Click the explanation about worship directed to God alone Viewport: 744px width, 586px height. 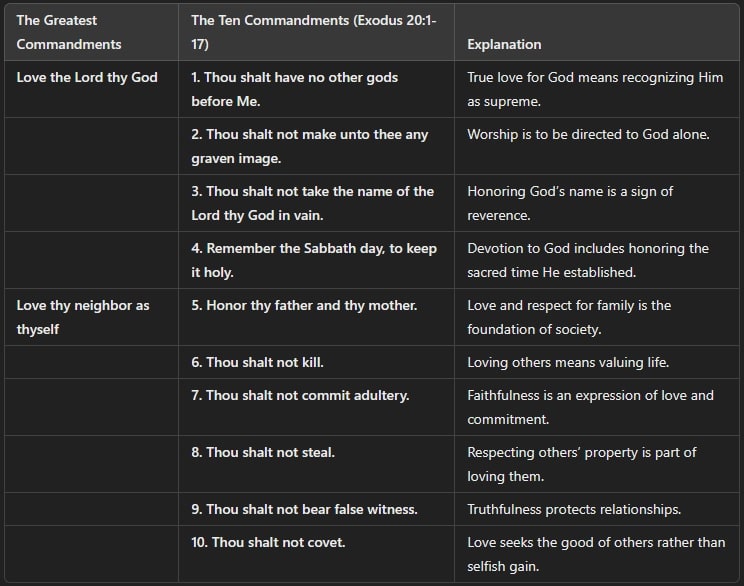point(588,134)
